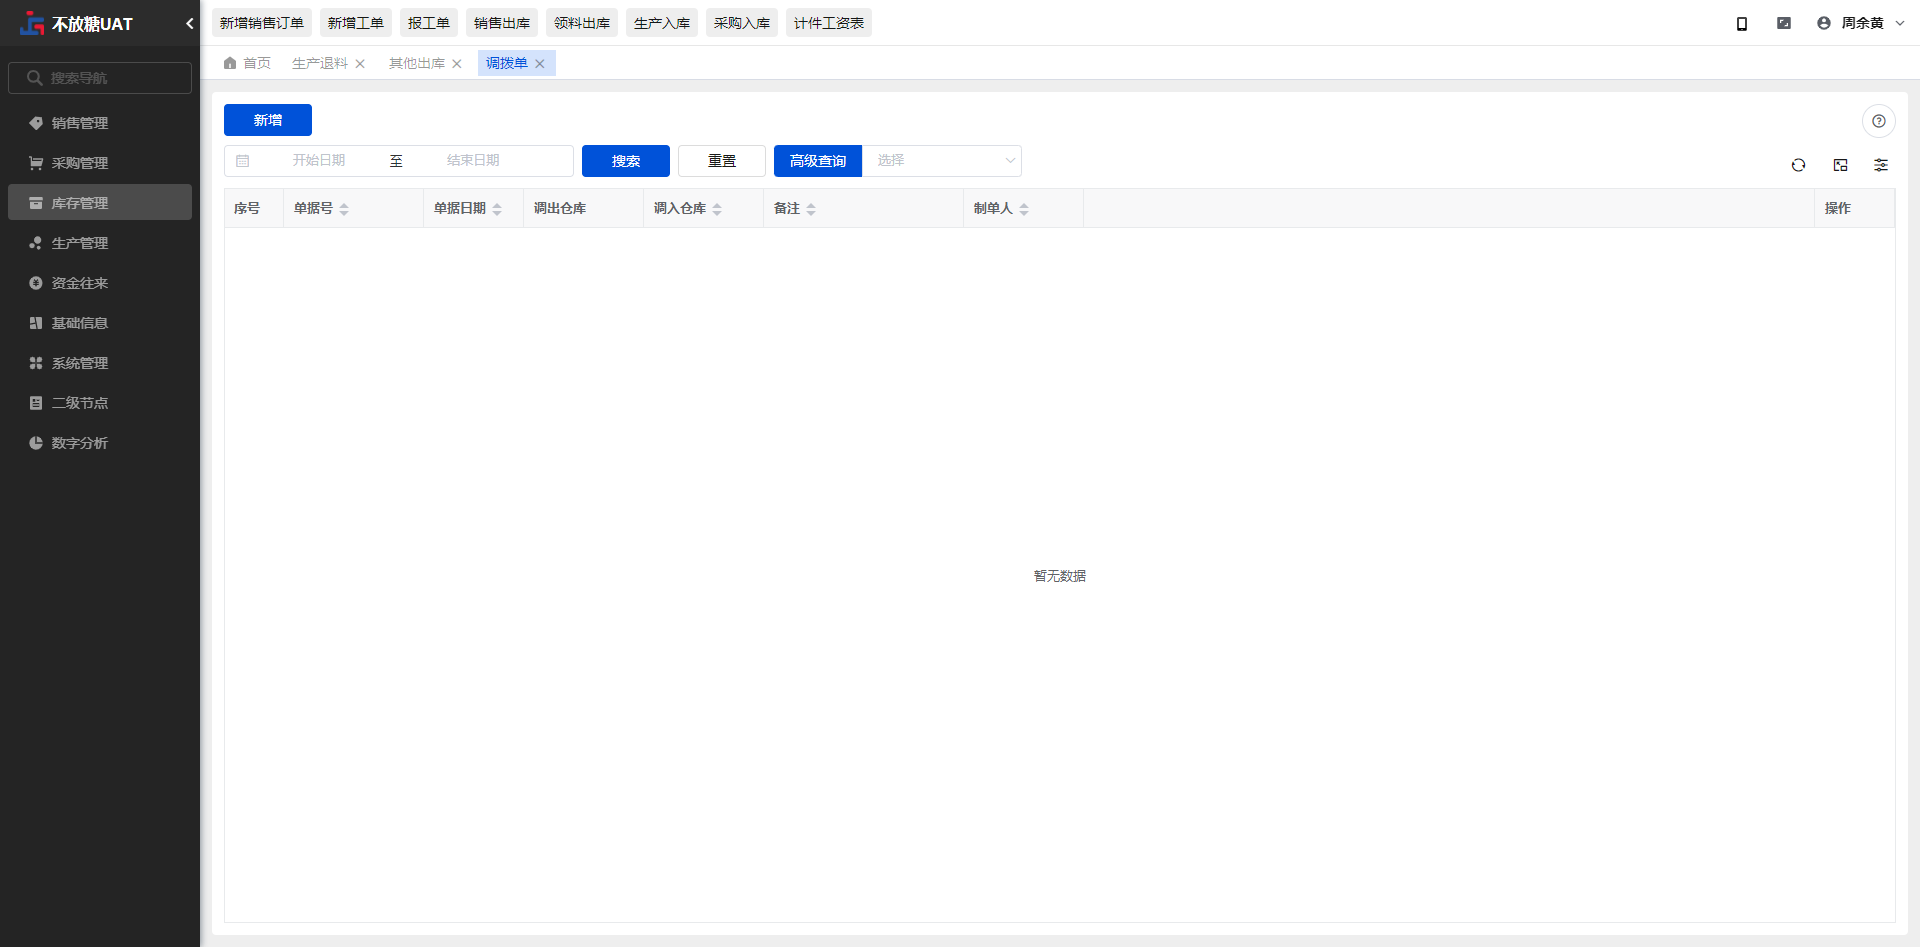
Task: Click the 搜索导航 search box
Action: (100, 78)
